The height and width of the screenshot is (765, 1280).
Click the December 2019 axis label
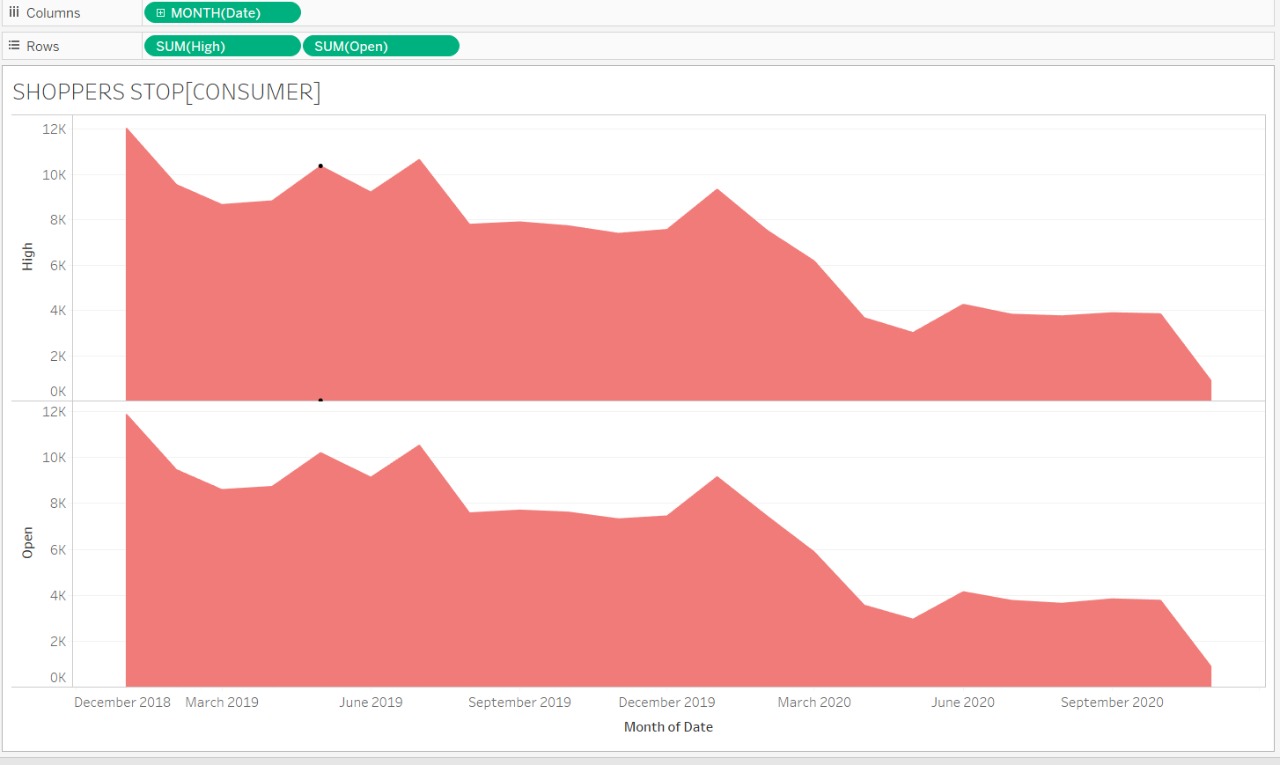(x=667, y=702)
